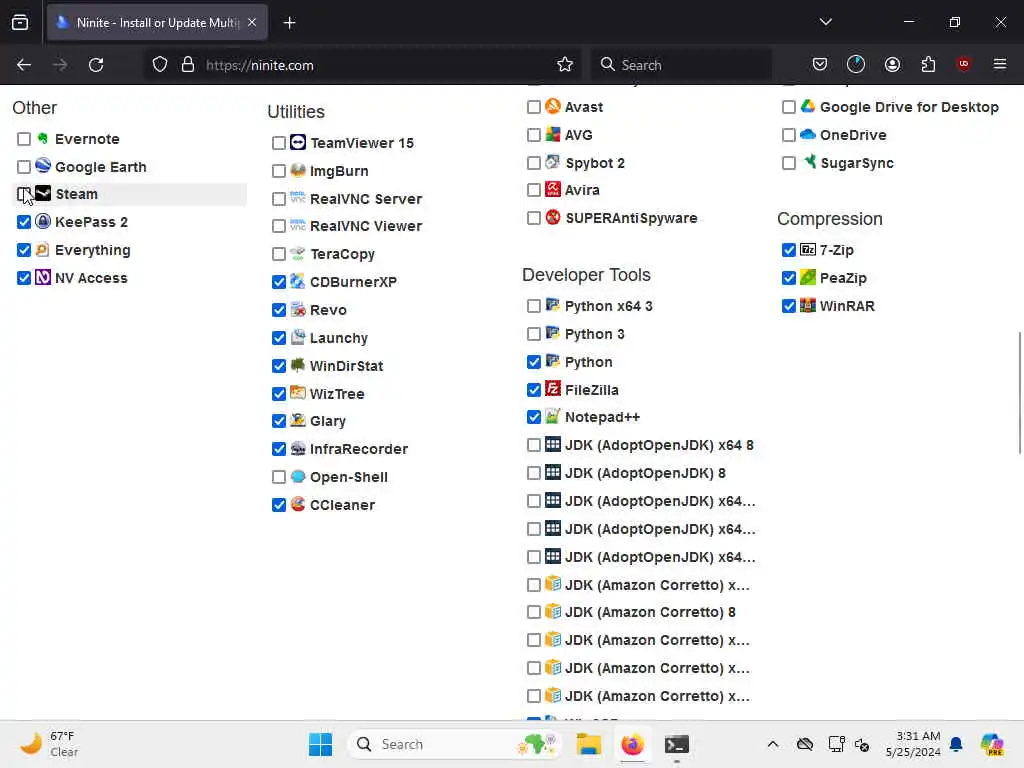Go back to the previous page

tap(24, 65)
